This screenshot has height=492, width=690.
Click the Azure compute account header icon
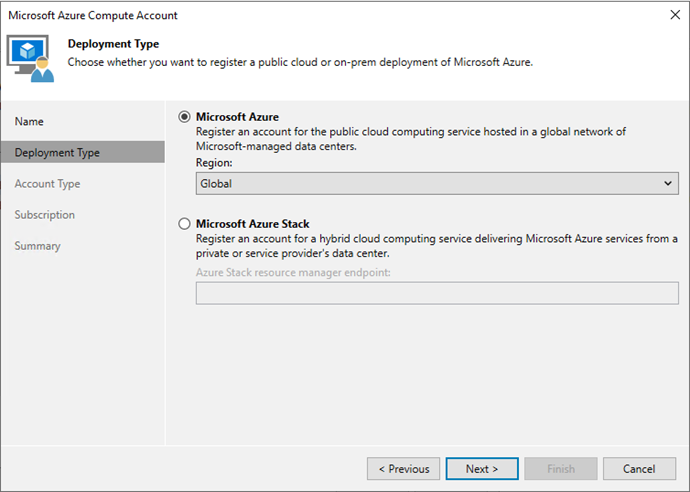tap(30, 59)
